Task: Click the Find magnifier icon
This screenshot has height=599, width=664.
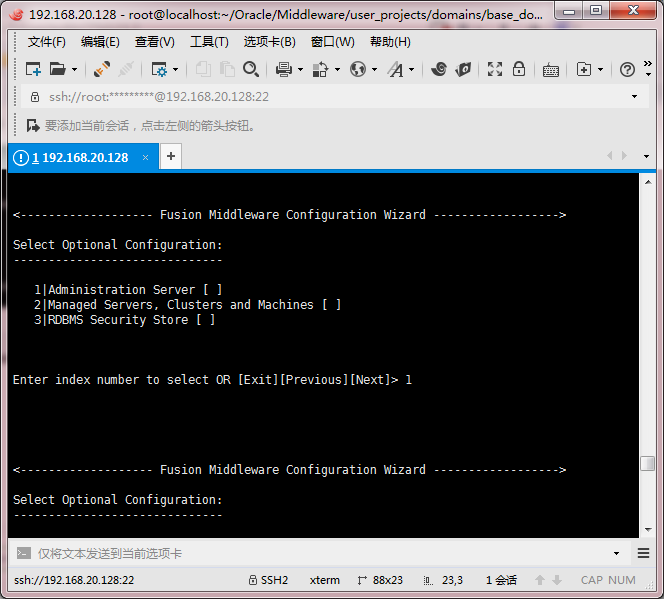Action: 251,69
